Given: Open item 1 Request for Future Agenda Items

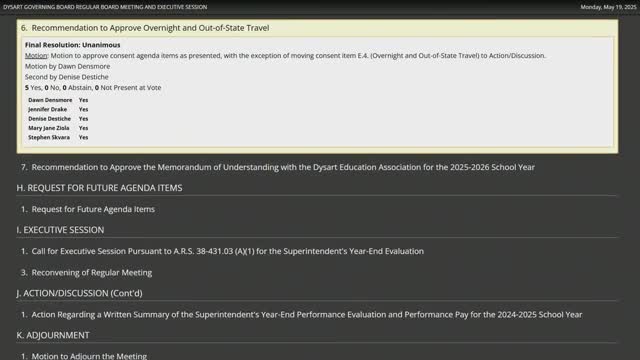Looking at the screenshot, I should [x=88, y=209].
